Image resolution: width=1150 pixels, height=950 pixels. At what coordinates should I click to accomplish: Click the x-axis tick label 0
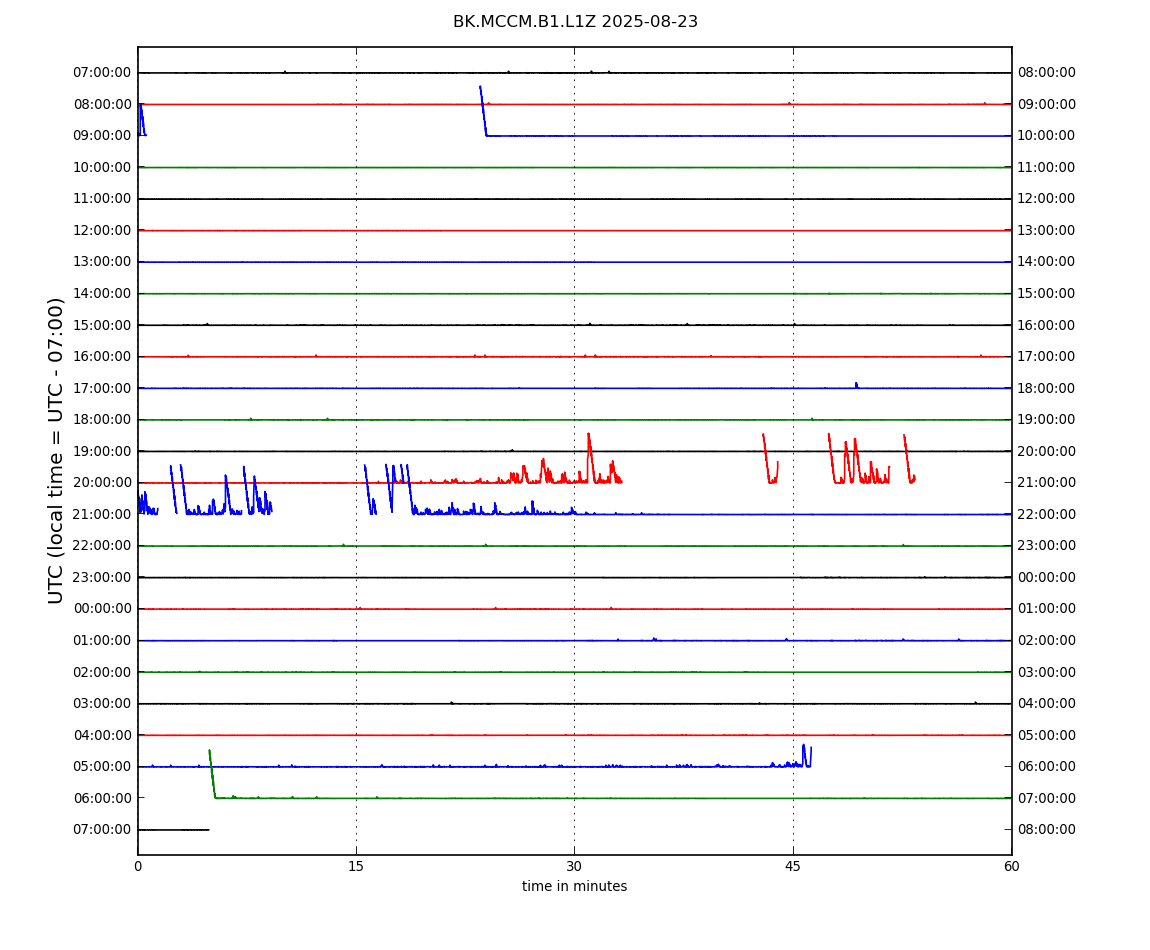click(x=138, y=866)
